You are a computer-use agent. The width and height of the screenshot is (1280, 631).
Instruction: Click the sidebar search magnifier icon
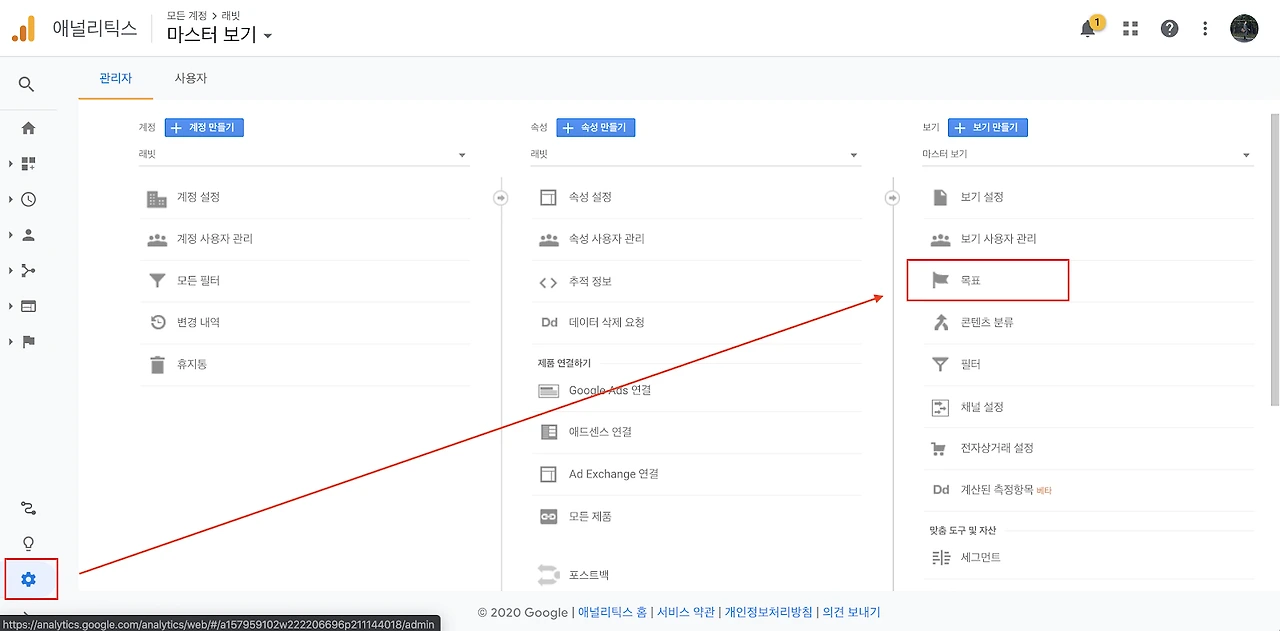[x=28, y=85]
